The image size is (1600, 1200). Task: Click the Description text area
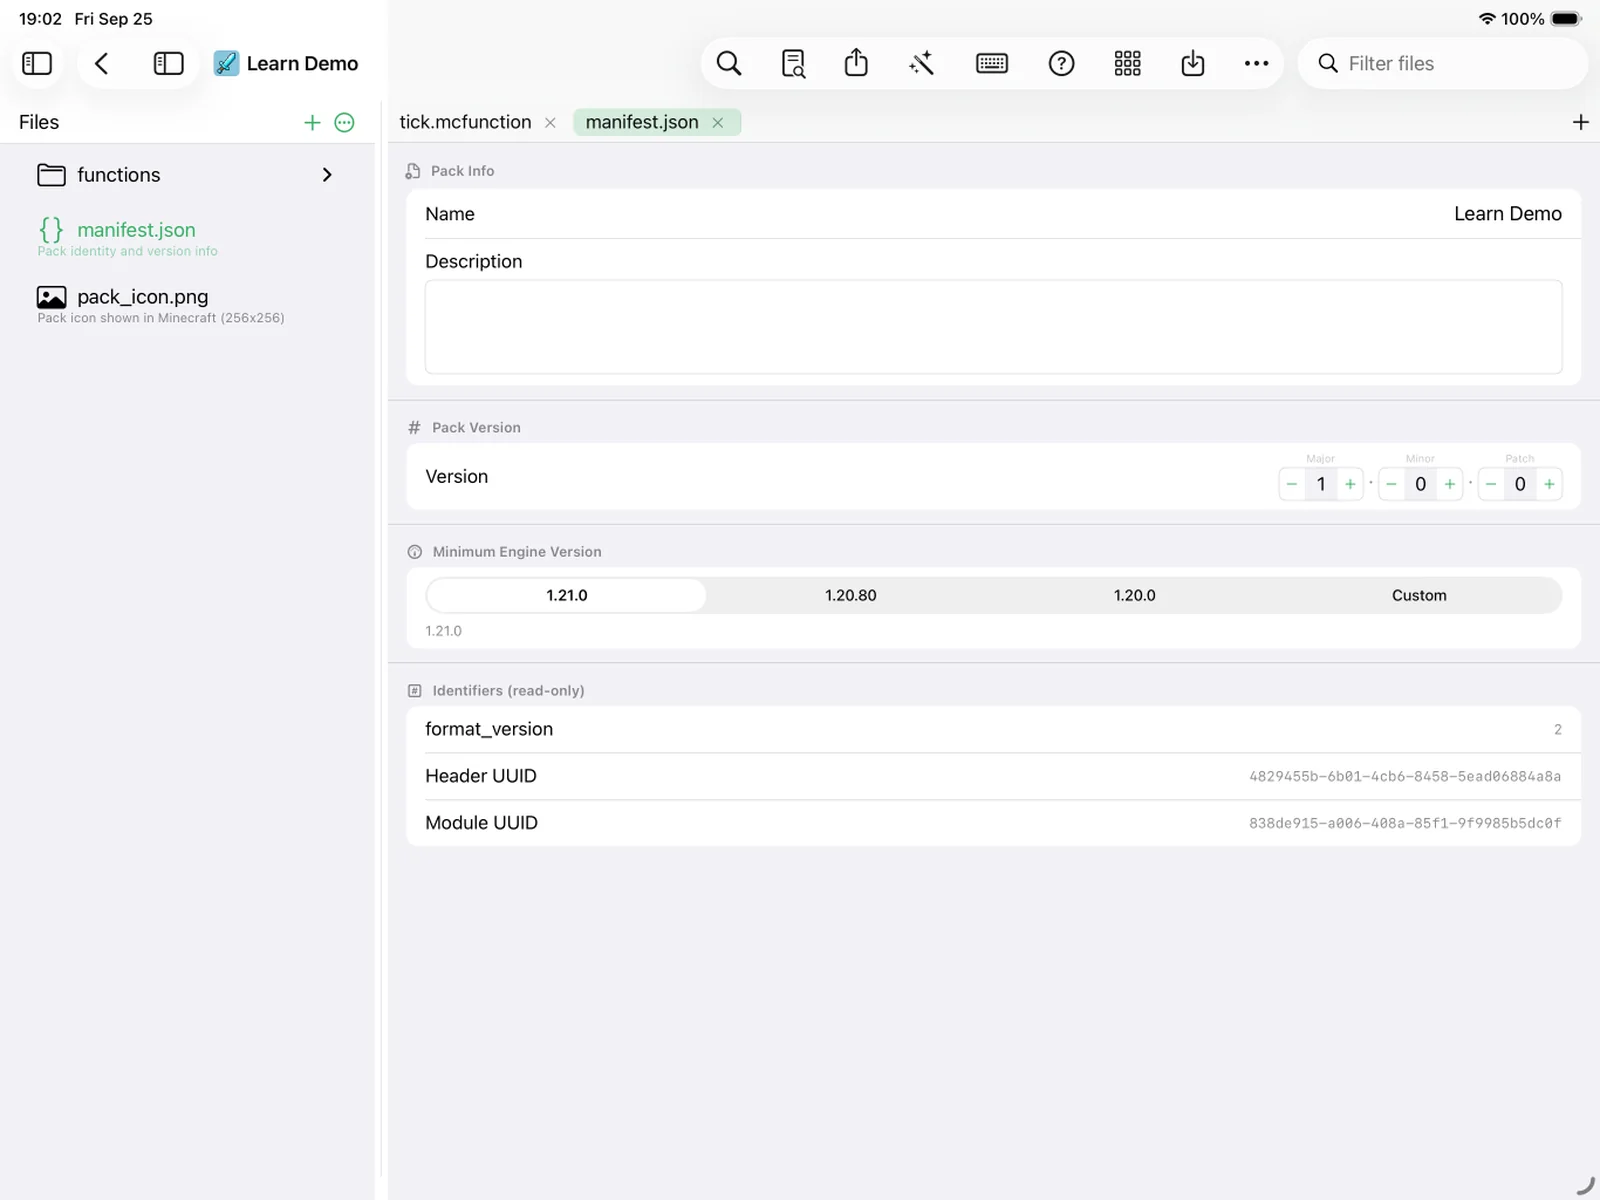pyautogui.click(x=993, y=327)
